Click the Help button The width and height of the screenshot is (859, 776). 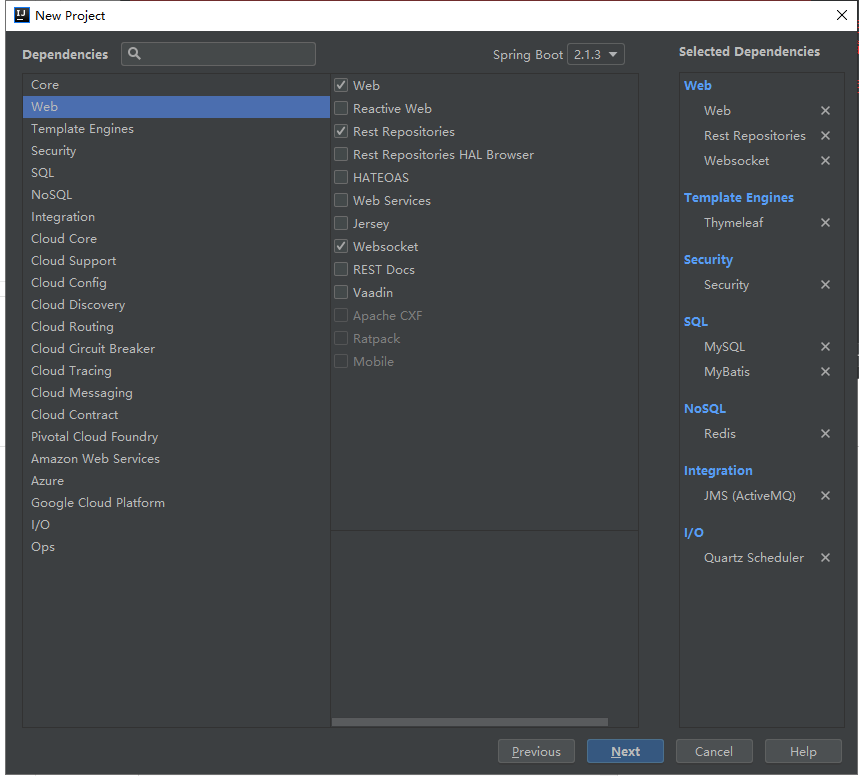[x=803, y=751]
